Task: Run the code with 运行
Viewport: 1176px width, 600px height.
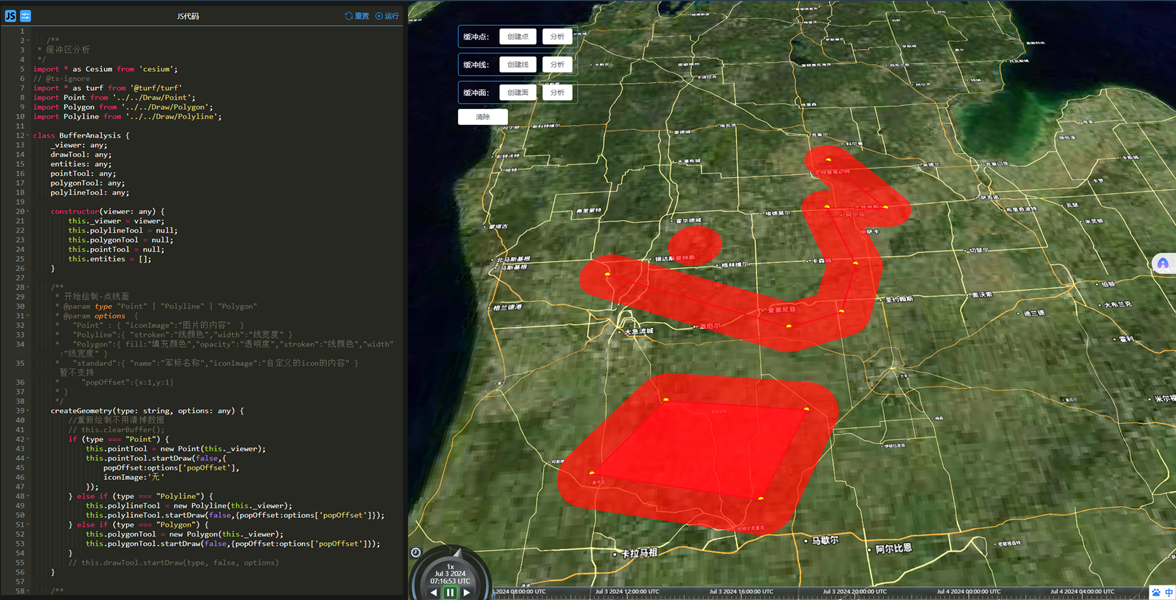Action: [x=387, y=16]
